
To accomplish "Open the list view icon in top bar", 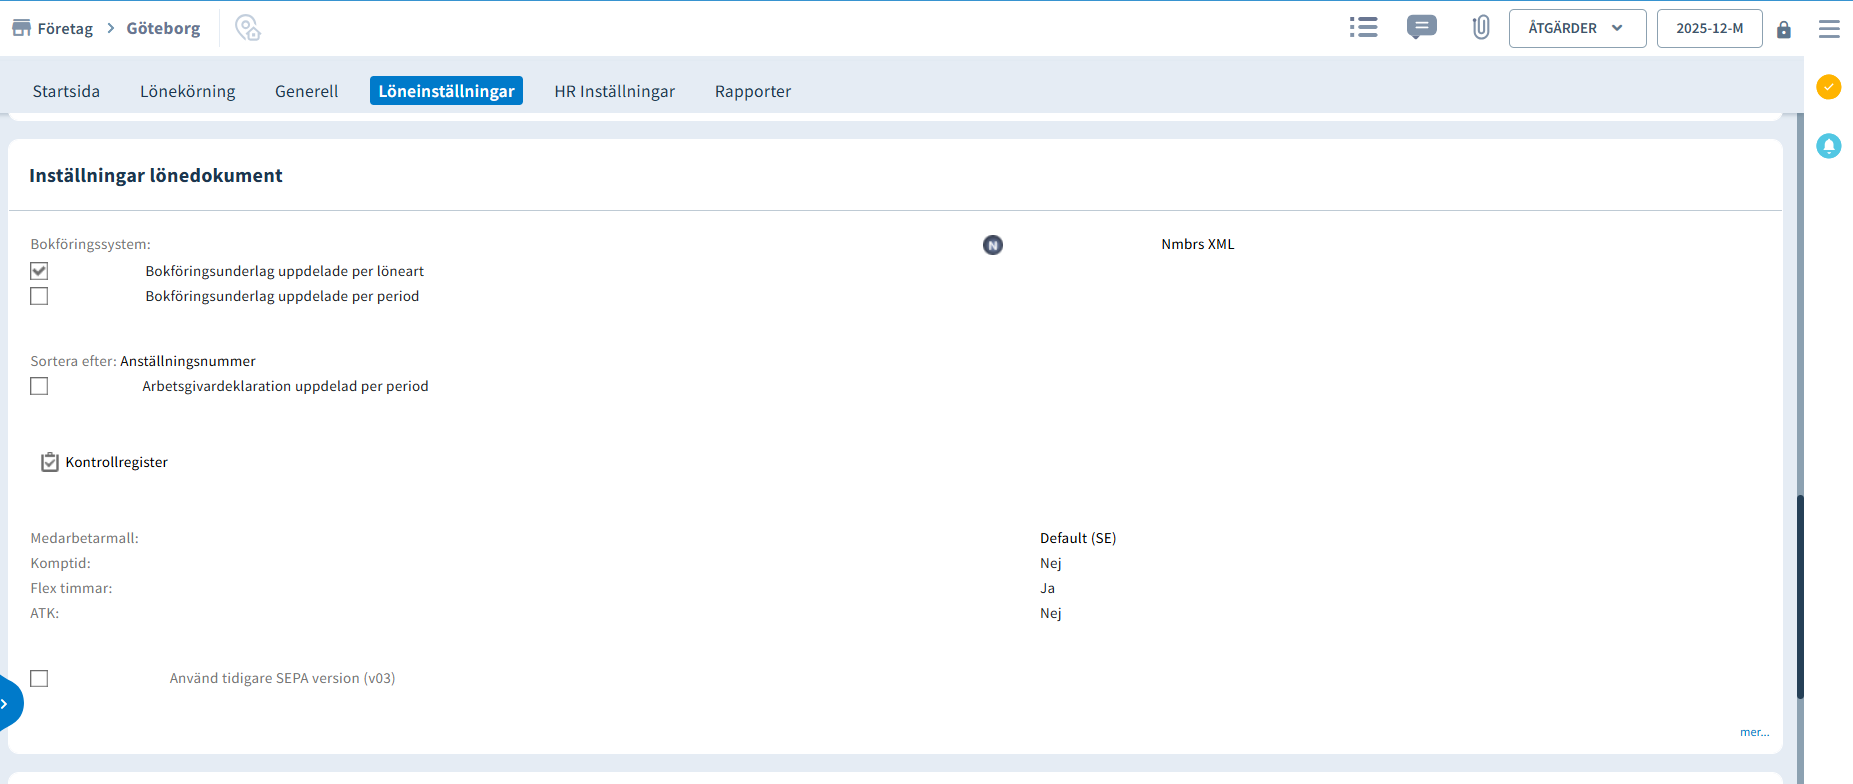I will [1363, 28].
